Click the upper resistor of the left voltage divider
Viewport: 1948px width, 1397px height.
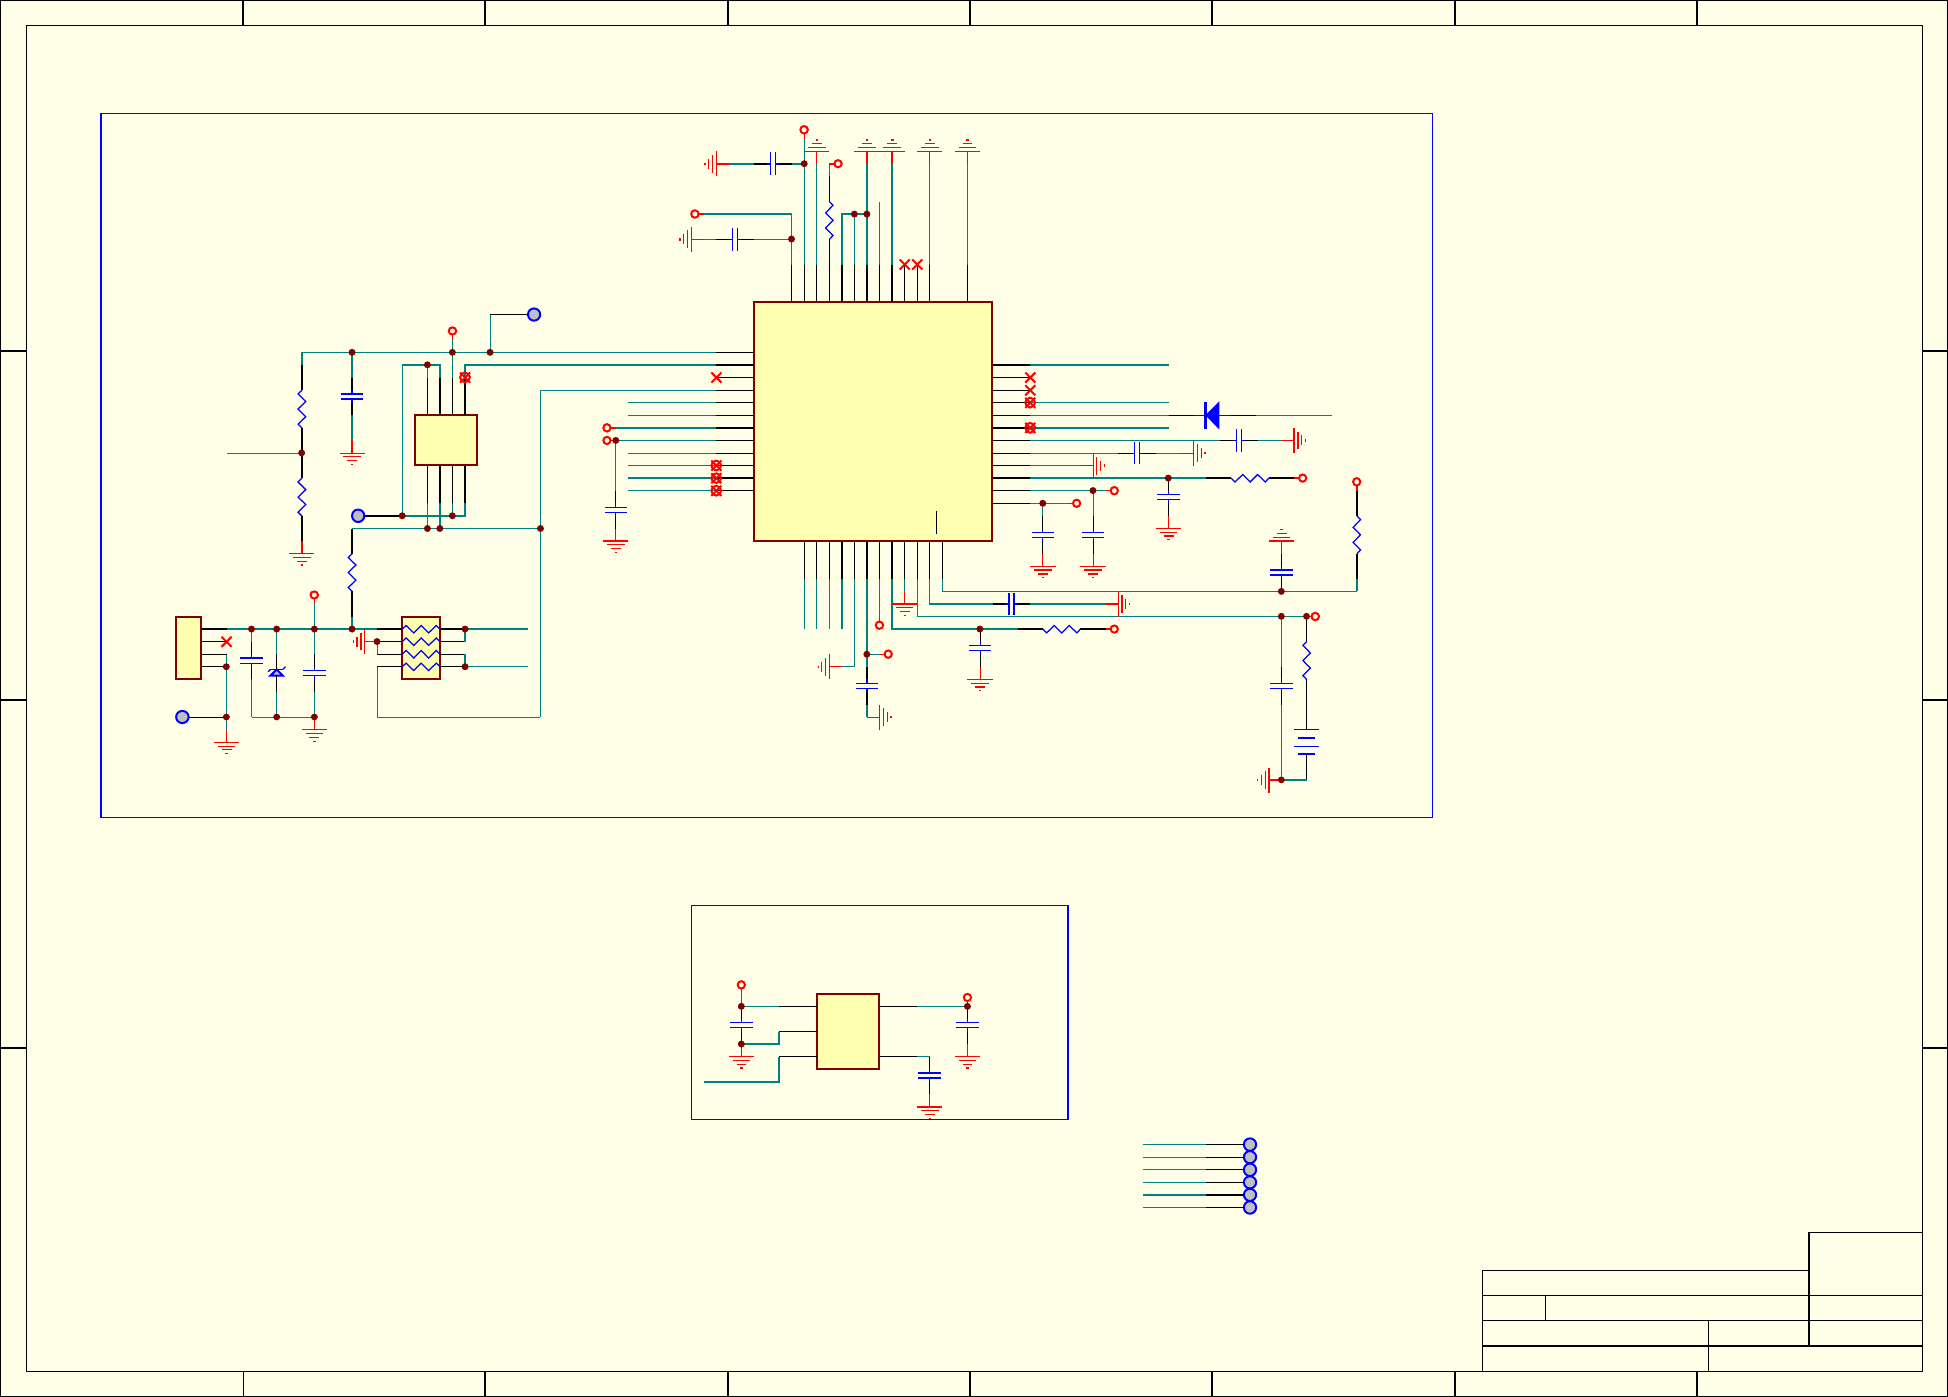point(302,410)
